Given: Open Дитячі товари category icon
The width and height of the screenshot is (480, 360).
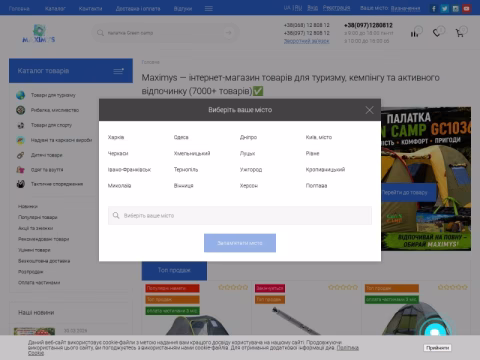Looking at the screenshot, I should point(21,155).
